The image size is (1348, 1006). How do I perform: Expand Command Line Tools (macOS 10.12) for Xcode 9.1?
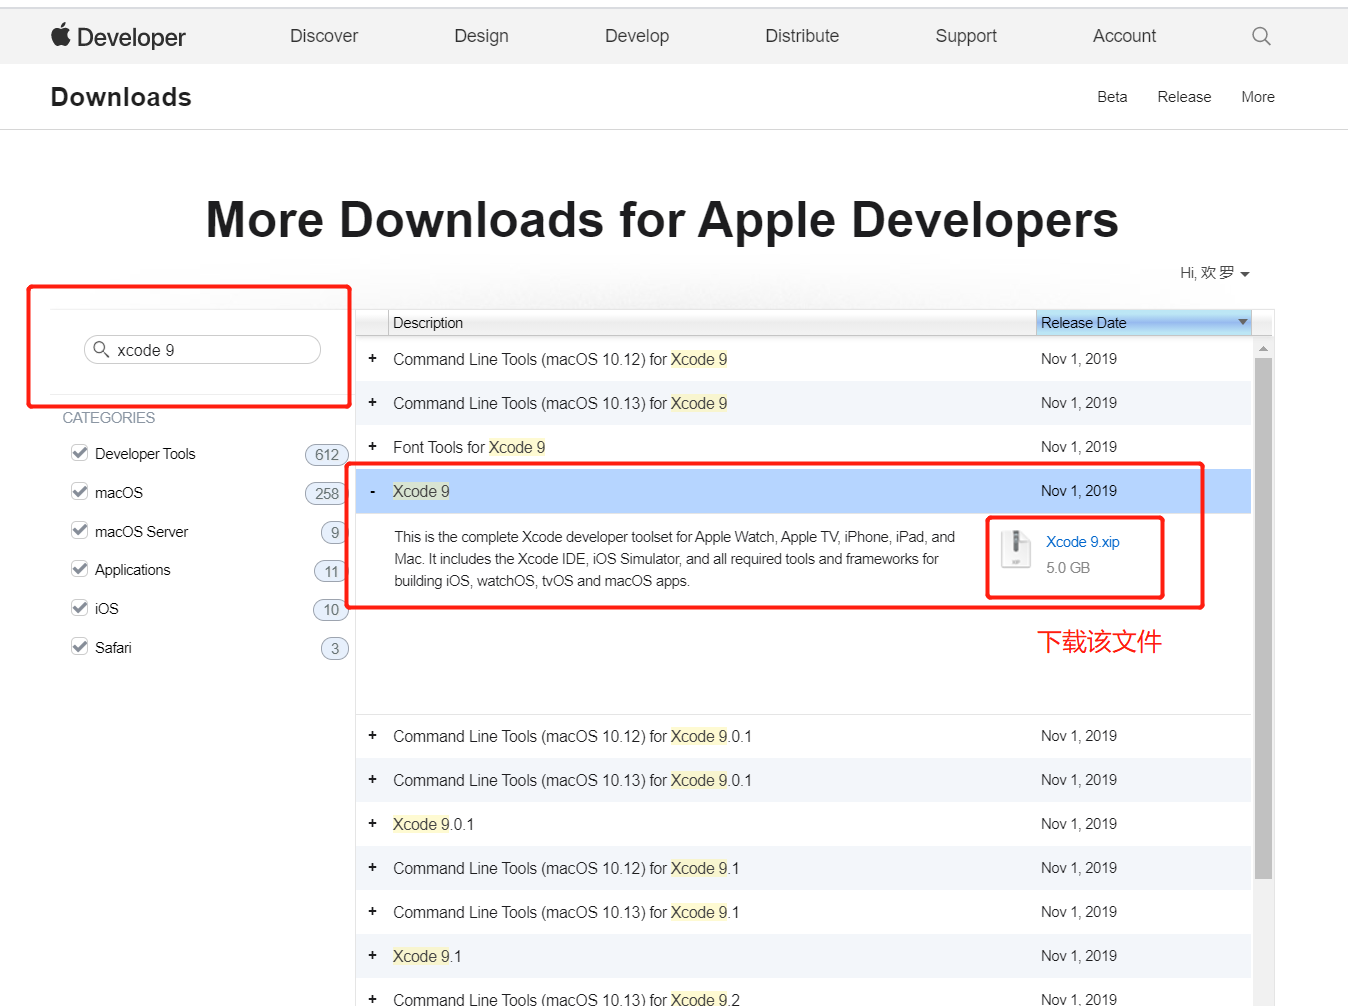tap(372, 867)
